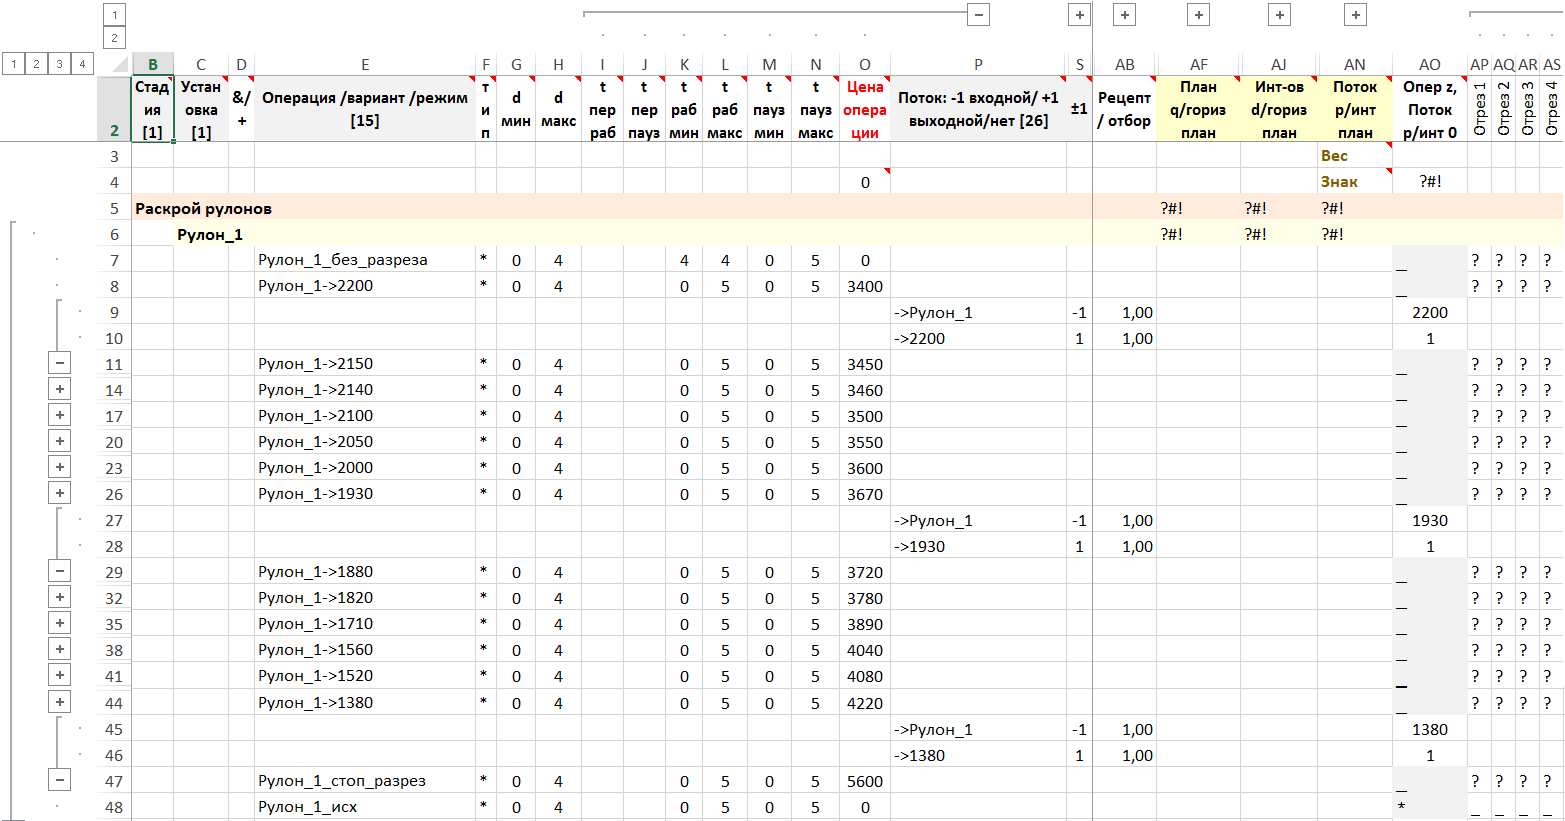Expand the column group above column S
The width and height of the screenshot is (1565, 821).
point(1079,14)
